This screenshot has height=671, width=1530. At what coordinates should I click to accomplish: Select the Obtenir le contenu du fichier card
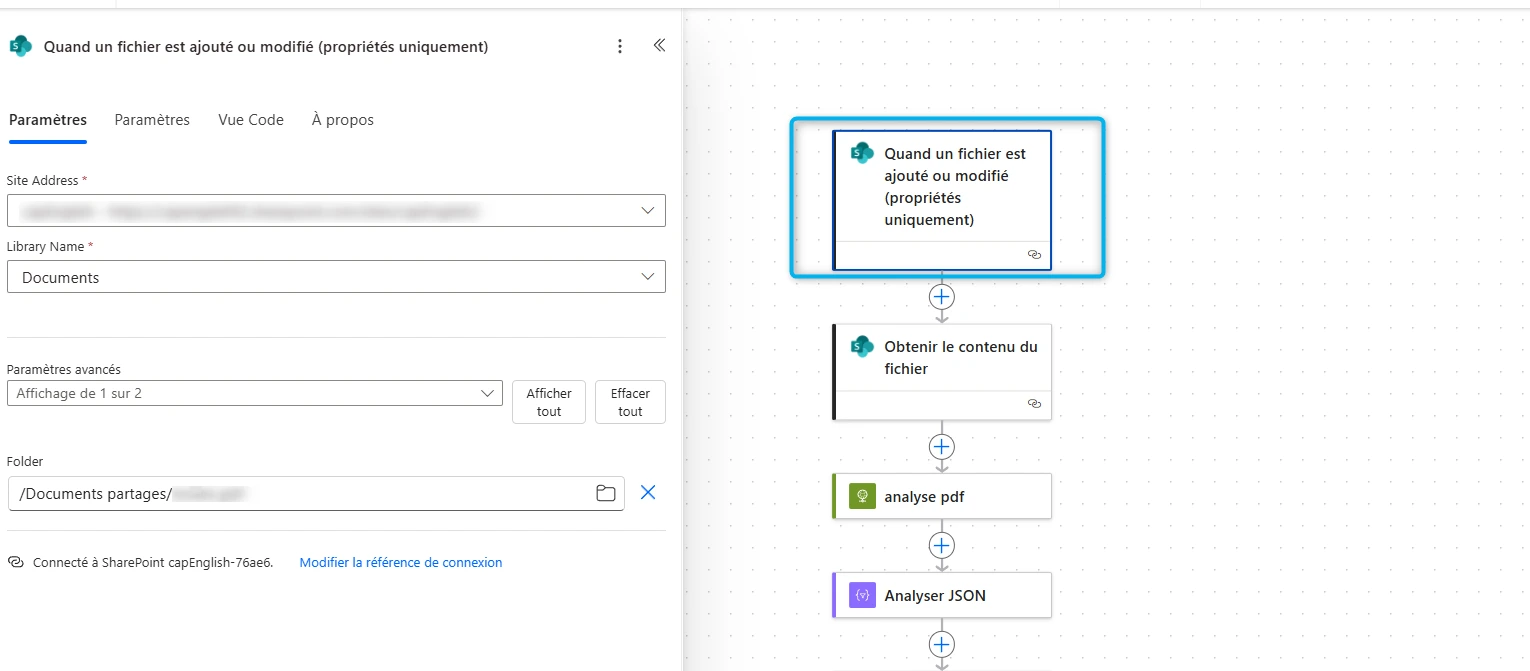[942, 372]
